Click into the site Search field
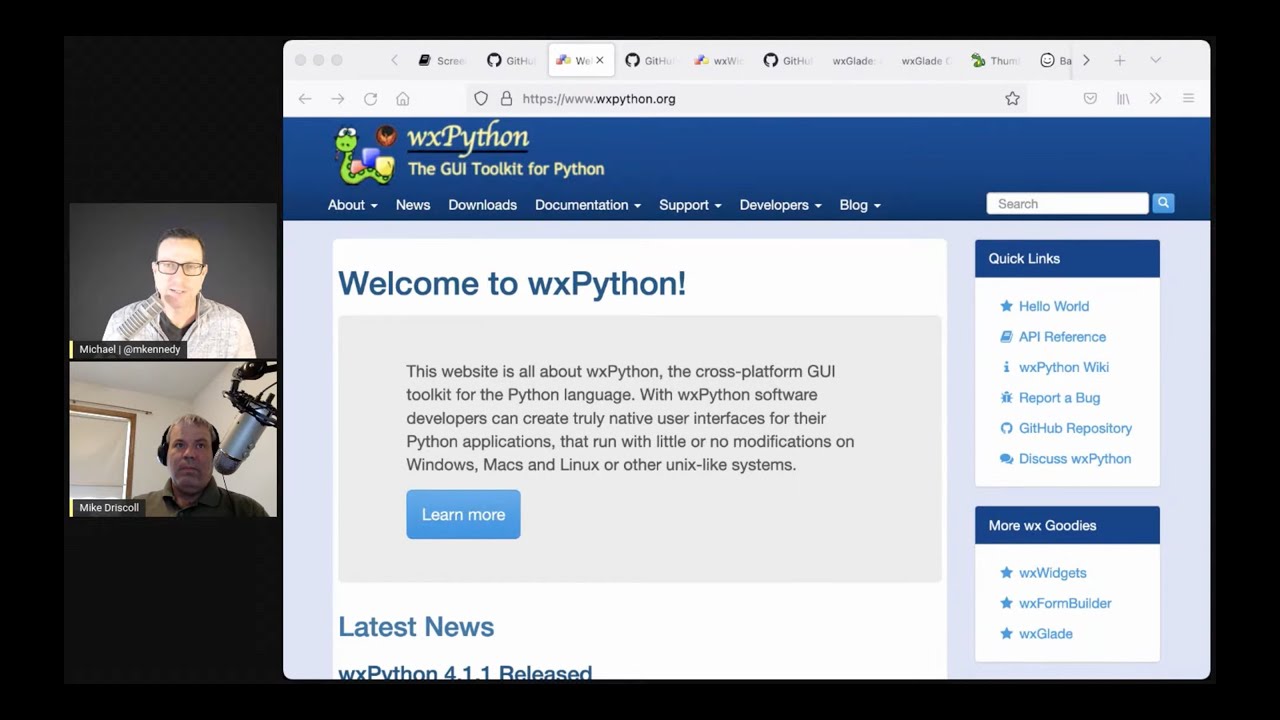Screen dimensions: 1280x720 tap(1066, 204)
